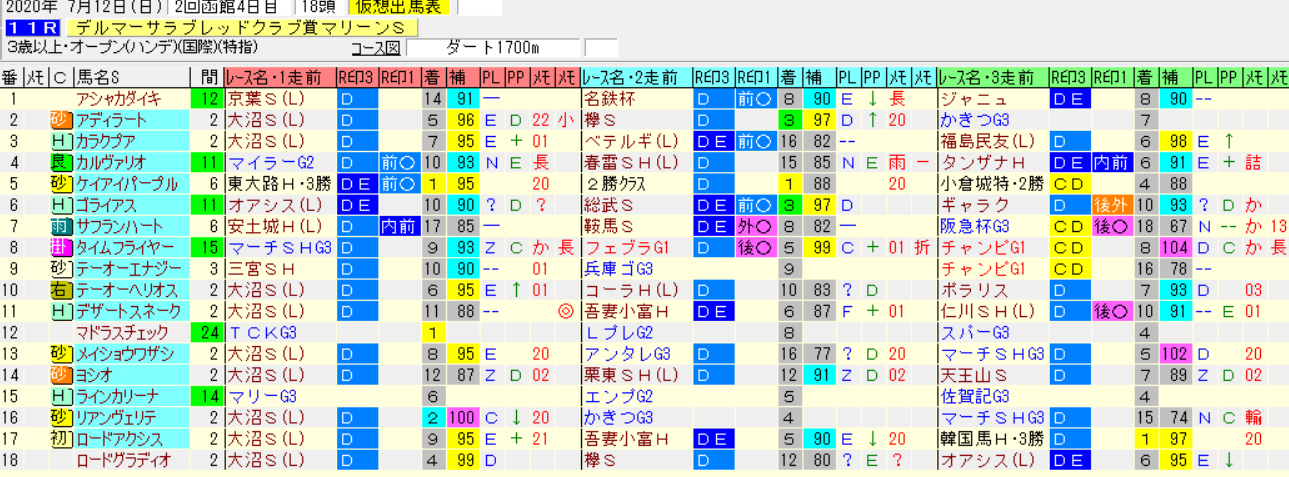Image resolution: width=1289 pixels, height=477 pixels.
Task: Click the orange 砂 icon beside アディラート
Action: (x=60, y=120)
